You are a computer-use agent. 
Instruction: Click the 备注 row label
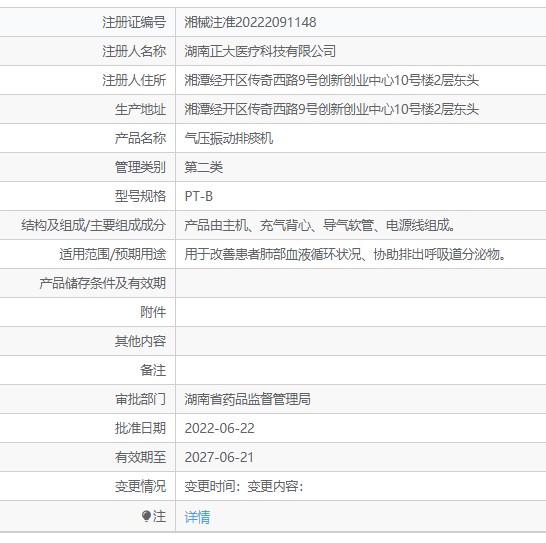click(x=153, y=370)
